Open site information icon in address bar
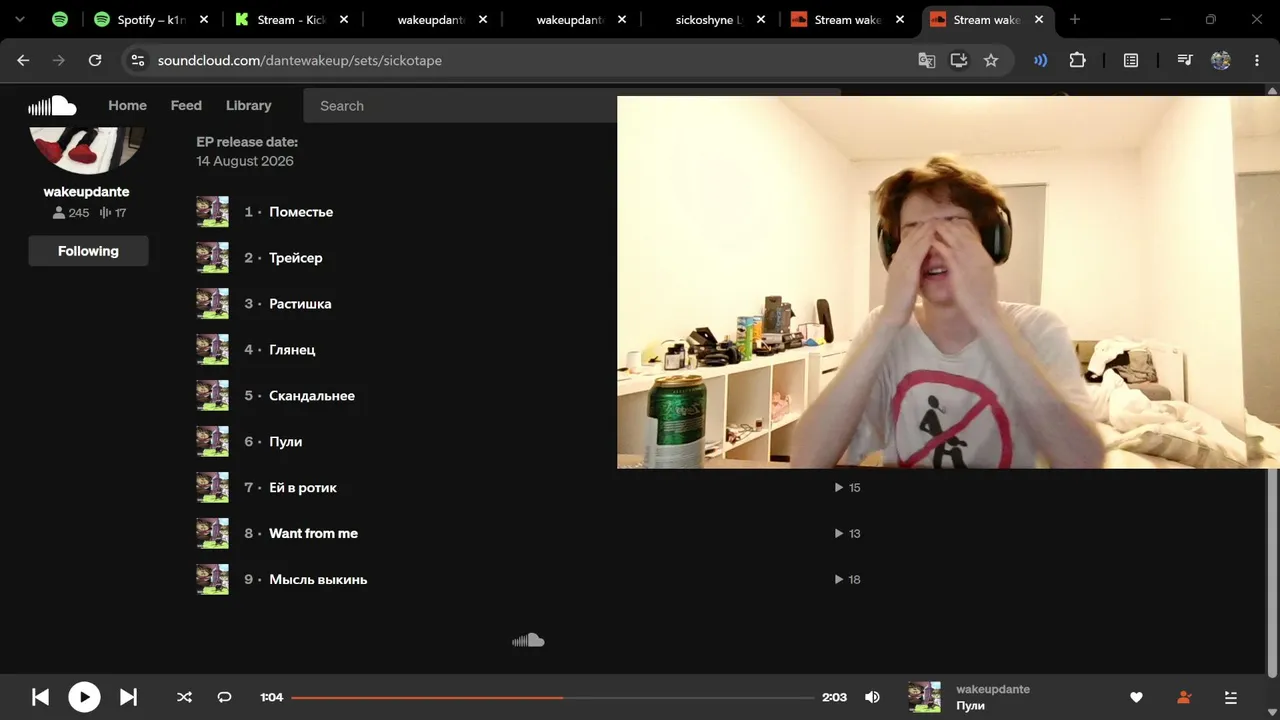This screenshot has width=1280, height=720. pyautogui.click(x=138, y=60)
